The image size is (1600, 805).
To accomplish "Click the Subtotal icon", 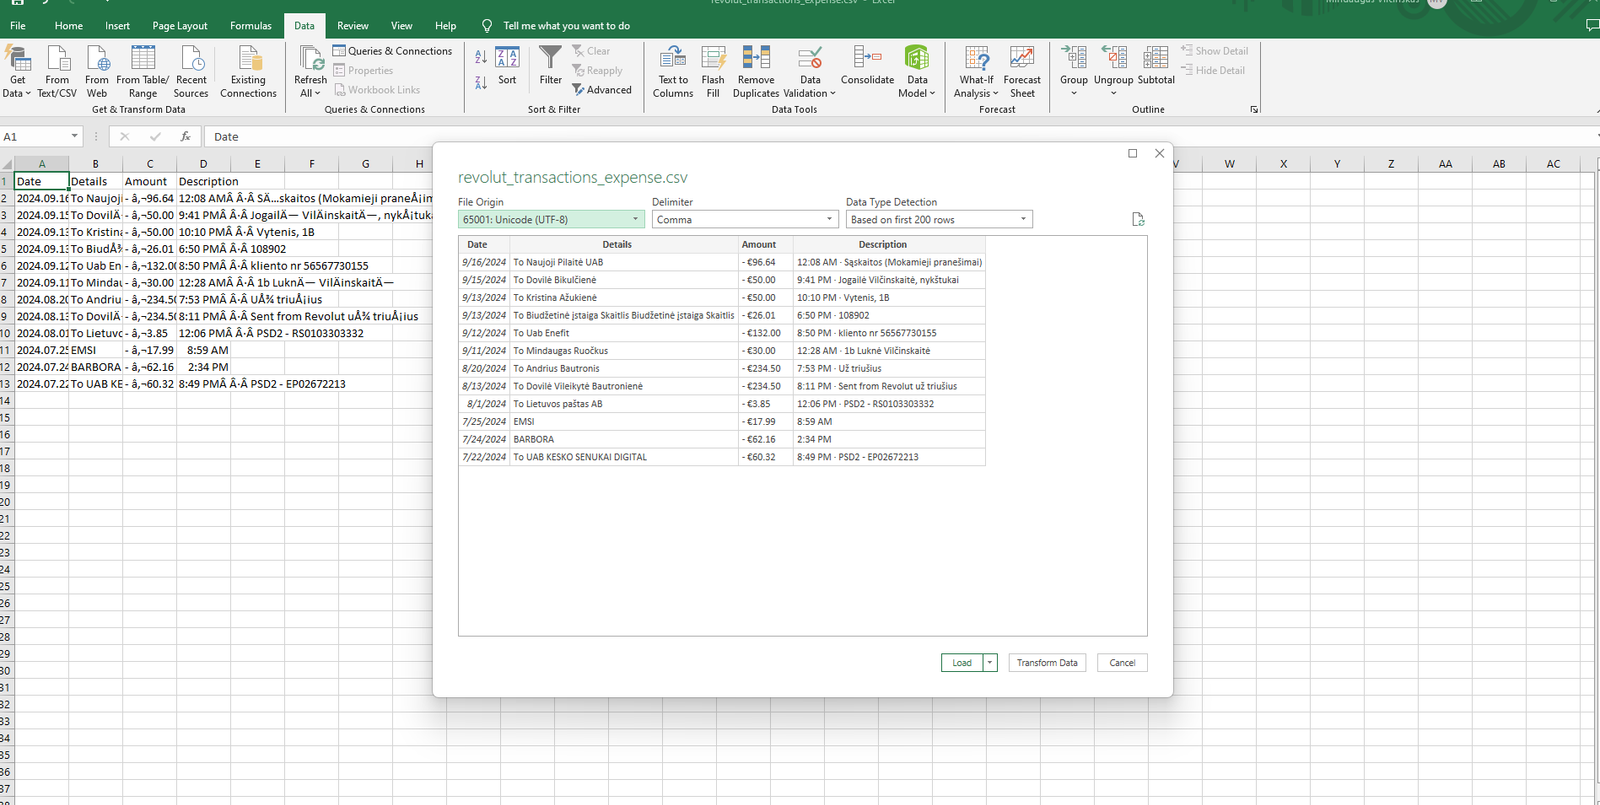I will (1156, 57).
